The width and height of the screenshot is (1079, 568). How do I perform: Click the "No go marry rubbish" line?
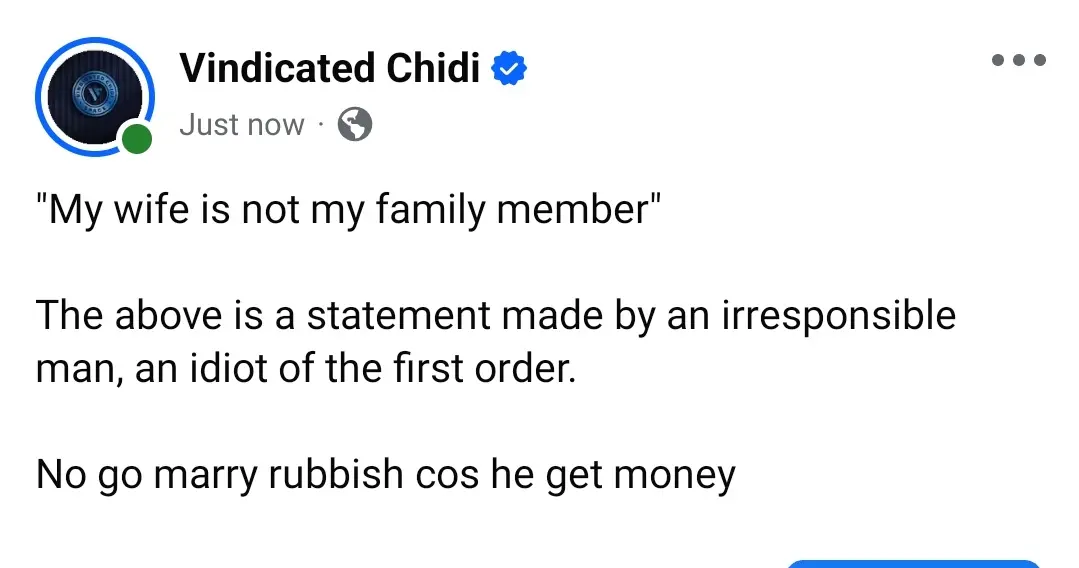click(386, 473)
